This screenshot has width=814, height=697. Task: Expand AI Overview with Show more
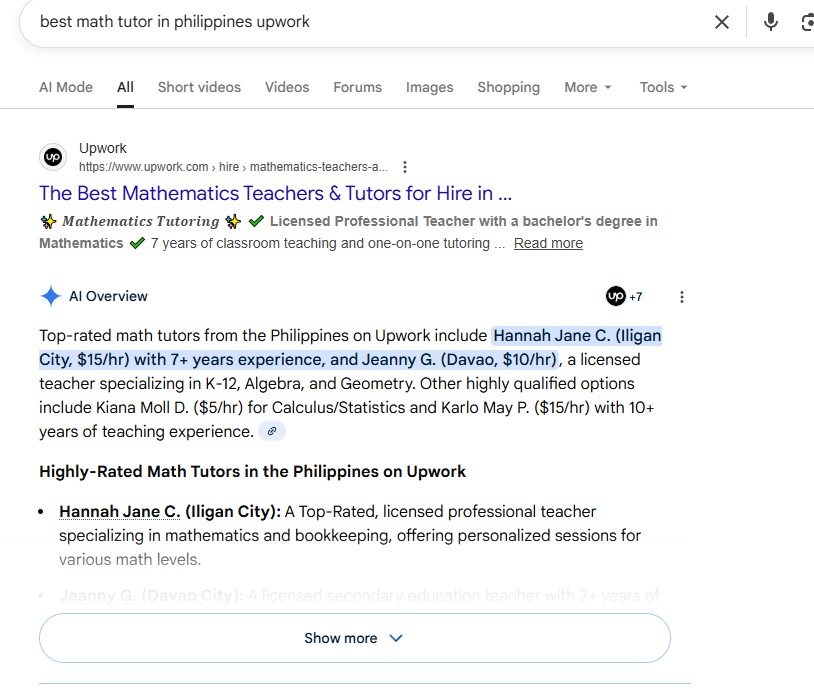(354, 638)
